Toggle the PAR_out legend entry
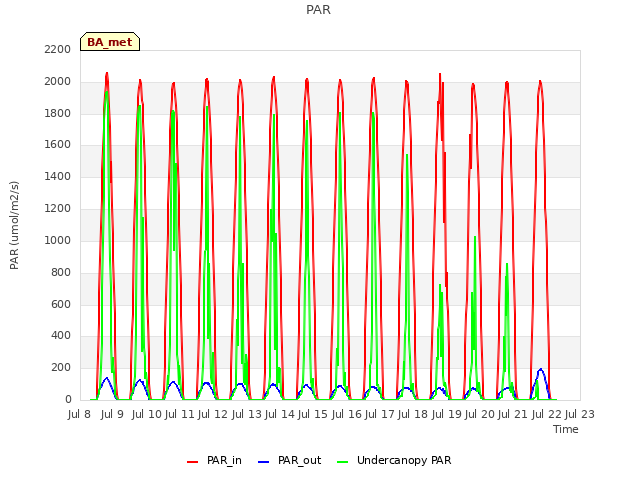Viewport: 640px width, 480px height. (x=290, y=460)
